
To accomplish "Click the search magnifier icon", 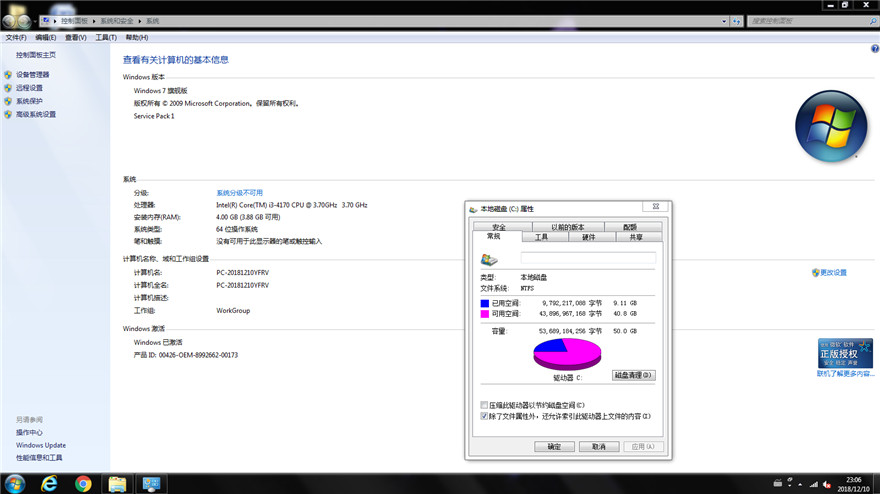I will (x=873, y=21).
